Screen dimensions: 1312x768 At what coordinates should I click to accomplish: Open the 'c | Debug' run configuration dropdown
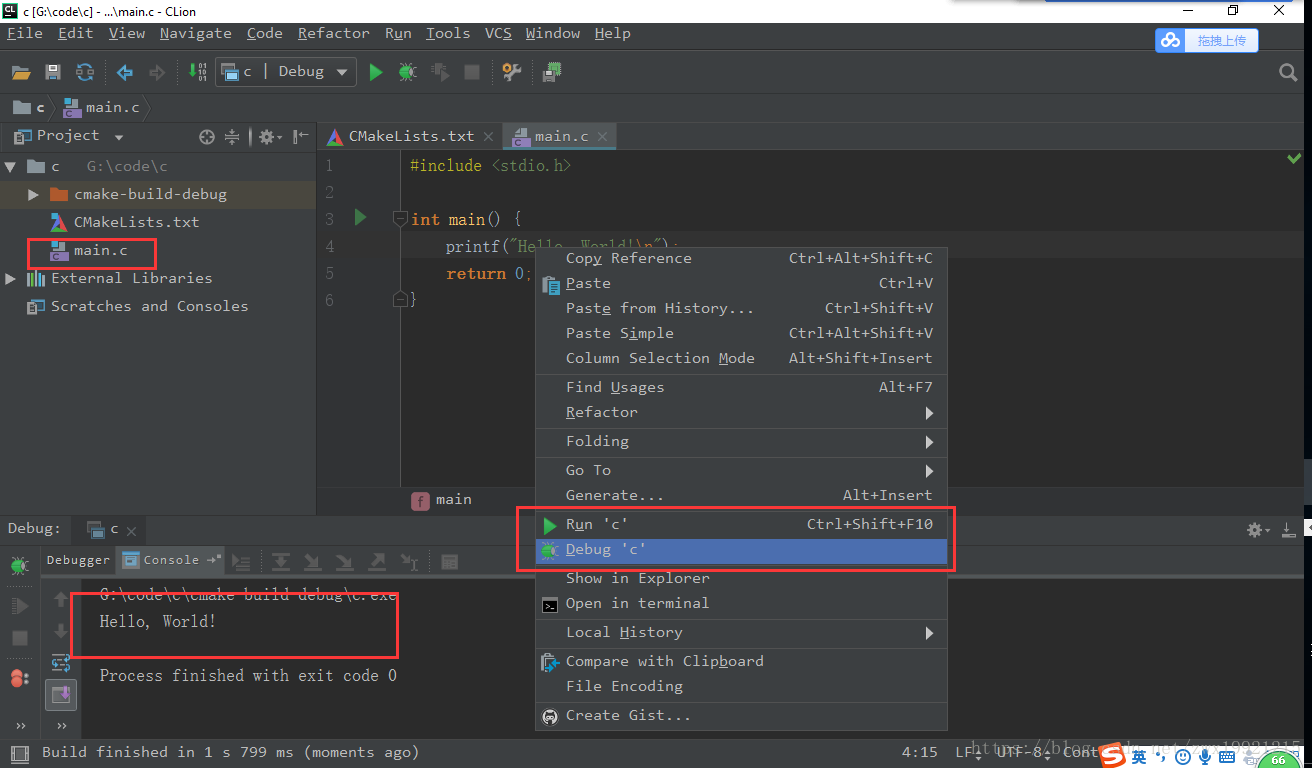pyautogui.click(x=287, y=72)
